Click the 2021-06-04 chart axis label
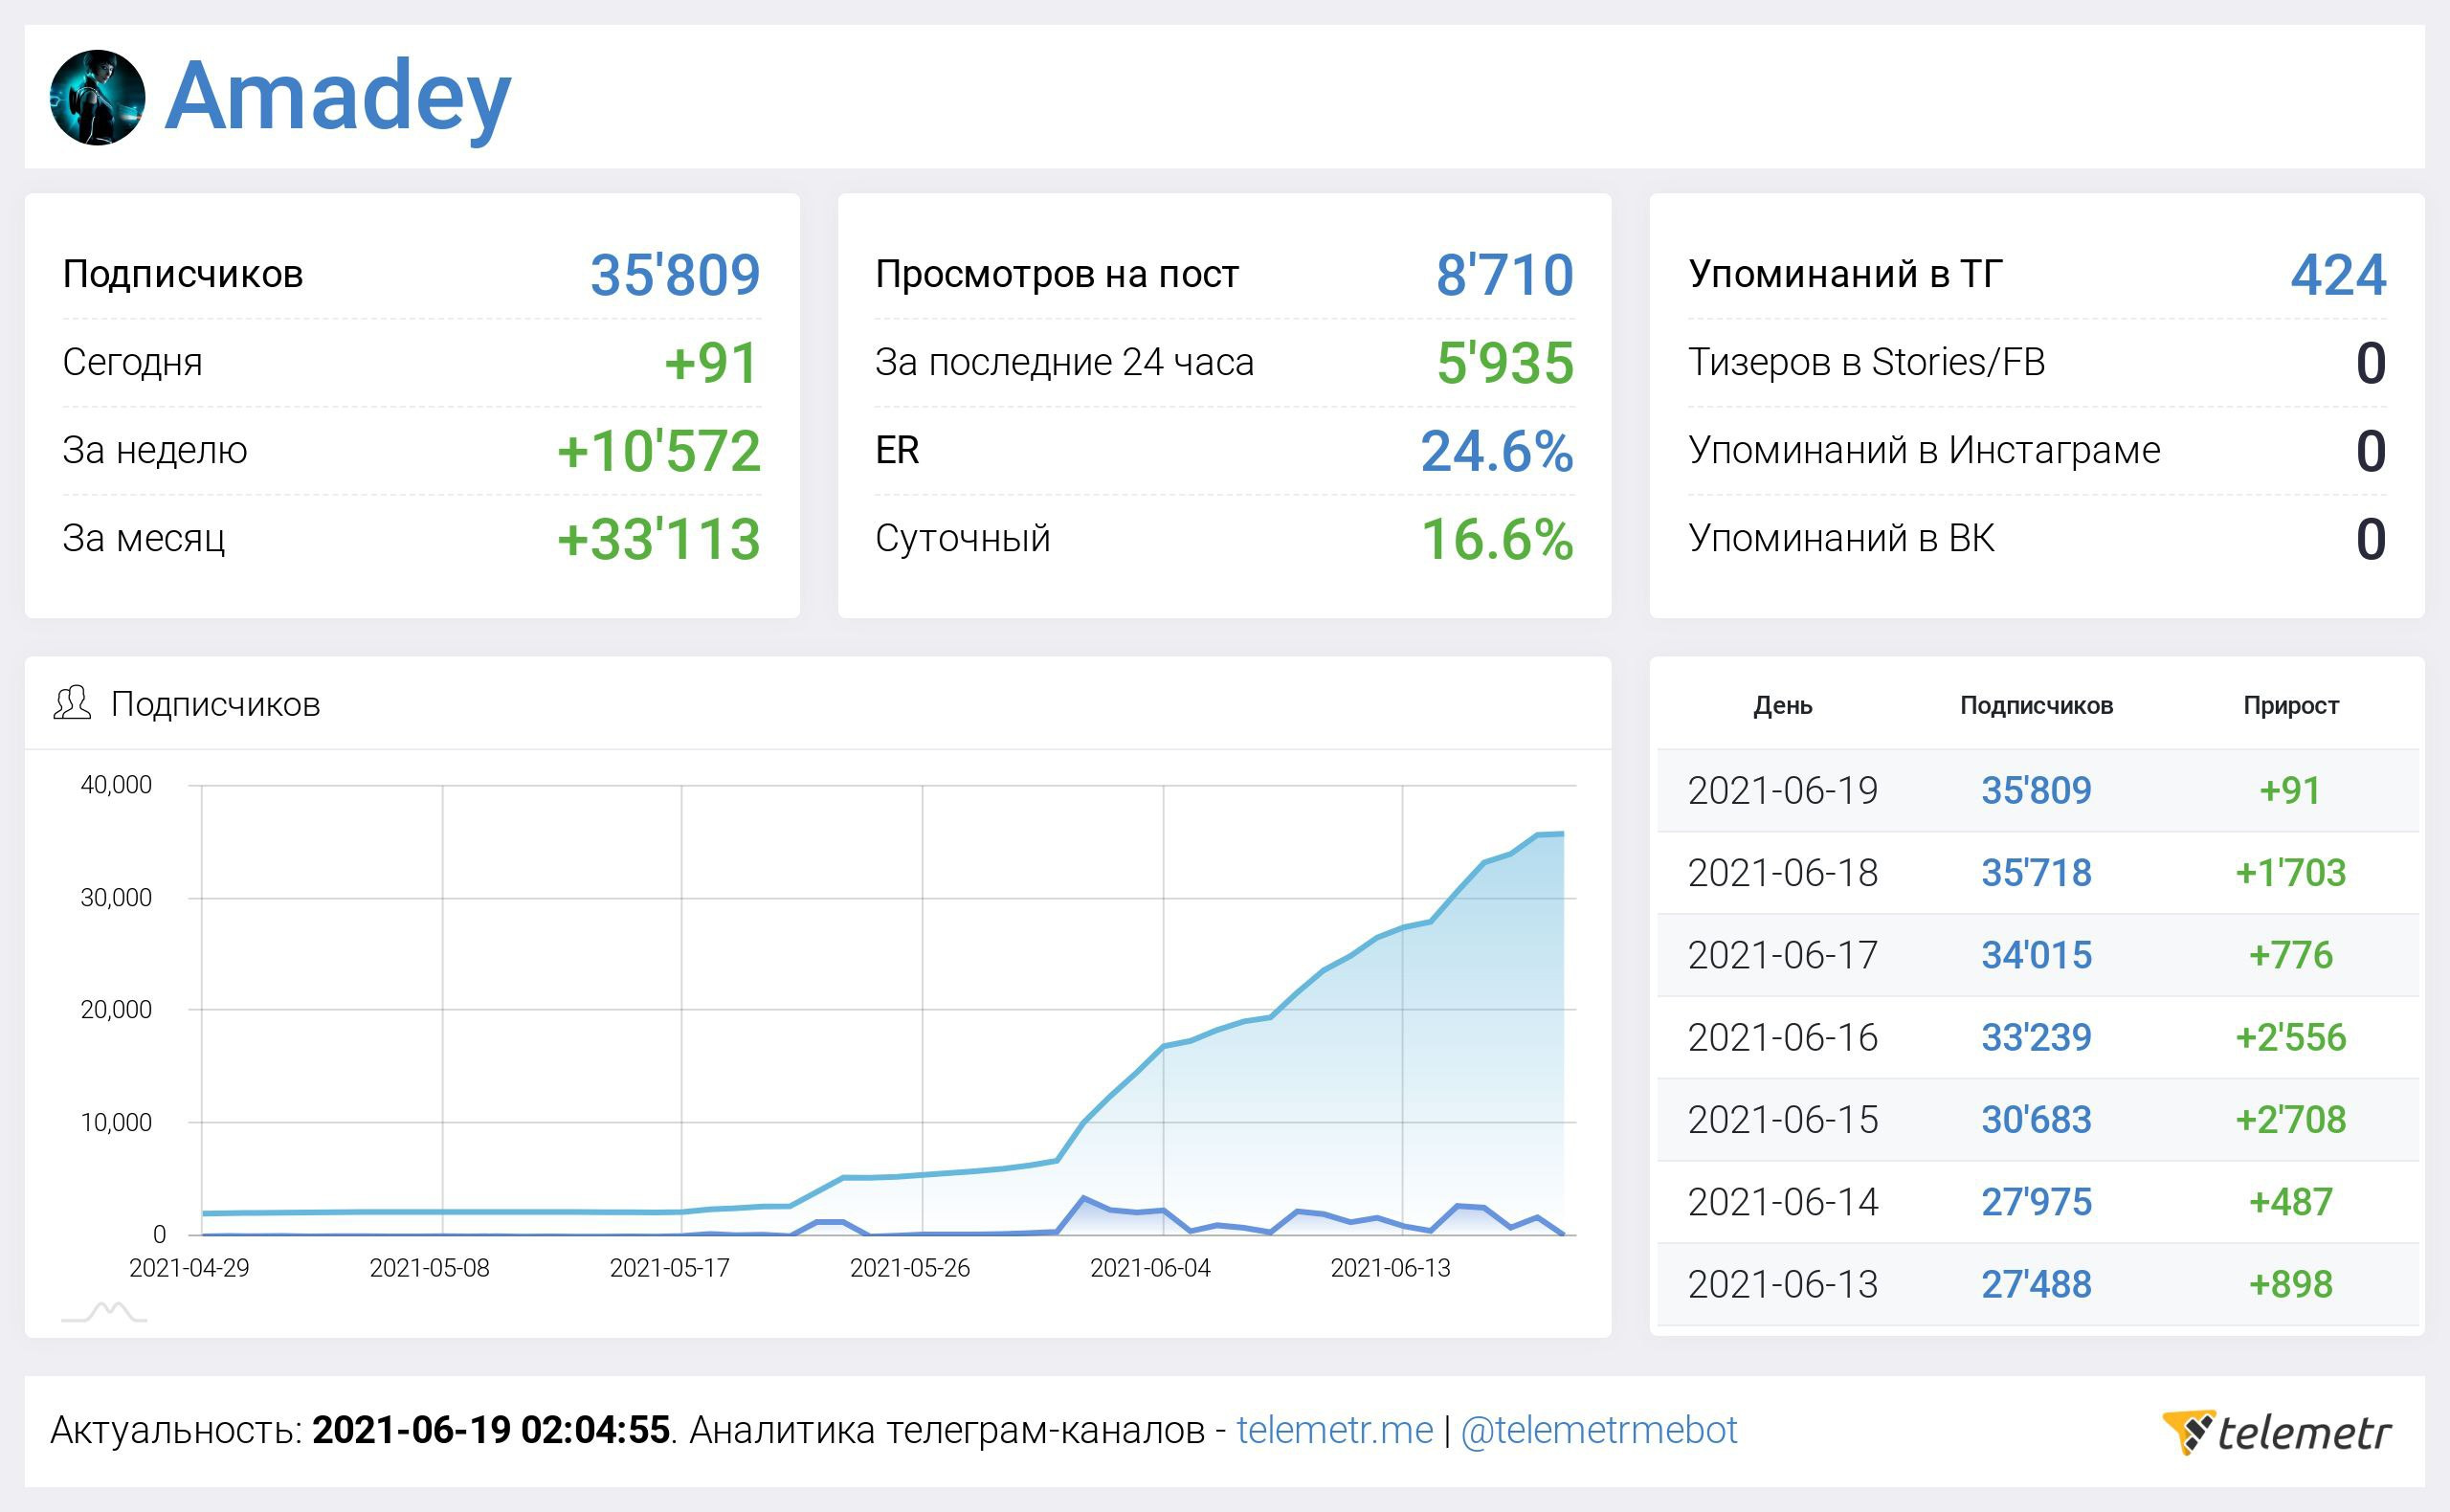 pos(1150,1268)
